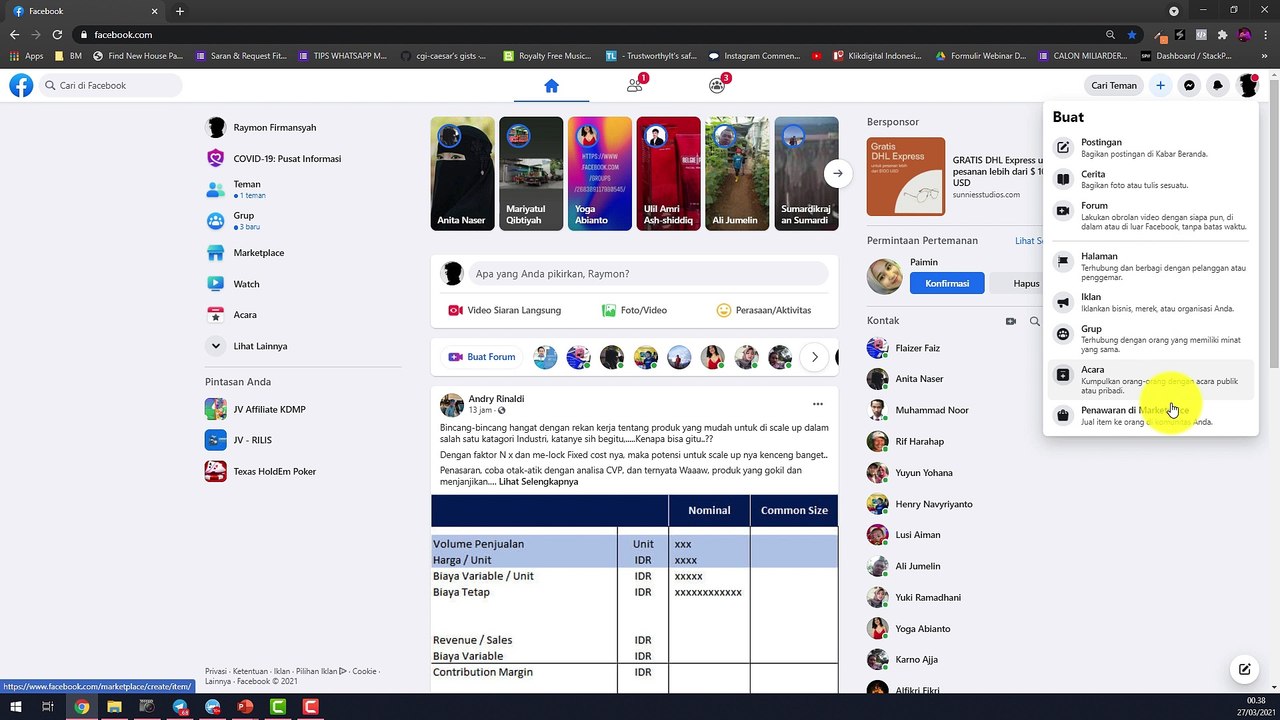This screenshot has width=1280, height=720.
Task: Open the new message compose icon
Action: pyautogui.click(x=1244, y=669)
